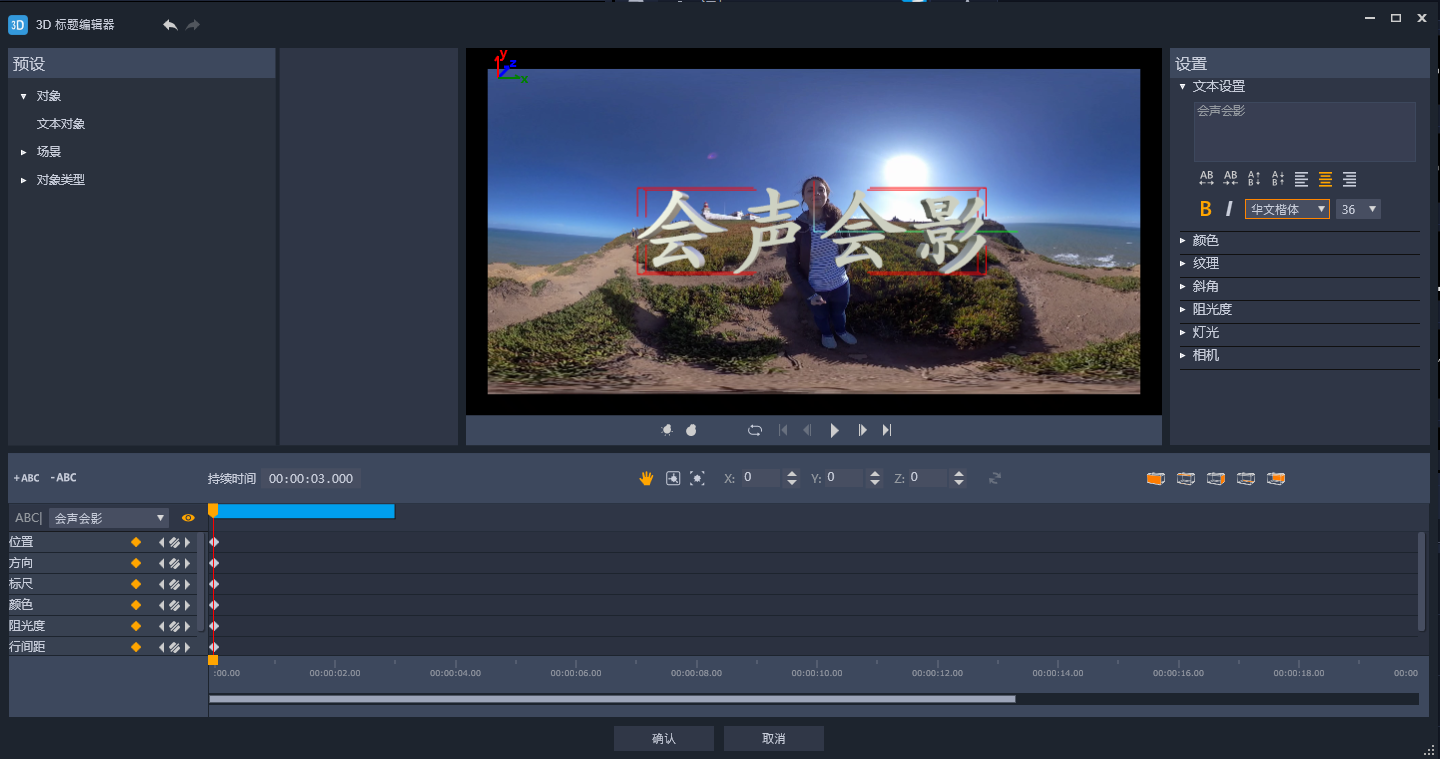
Task: Toggle keyframe diamond for 阻光度
Action: [136, 626]
